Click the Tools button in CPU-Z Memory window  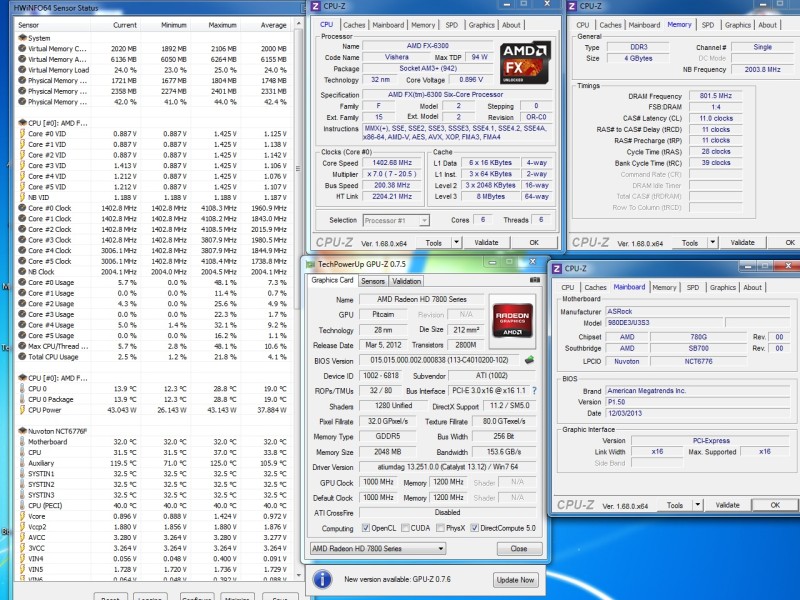coord(689,243)
